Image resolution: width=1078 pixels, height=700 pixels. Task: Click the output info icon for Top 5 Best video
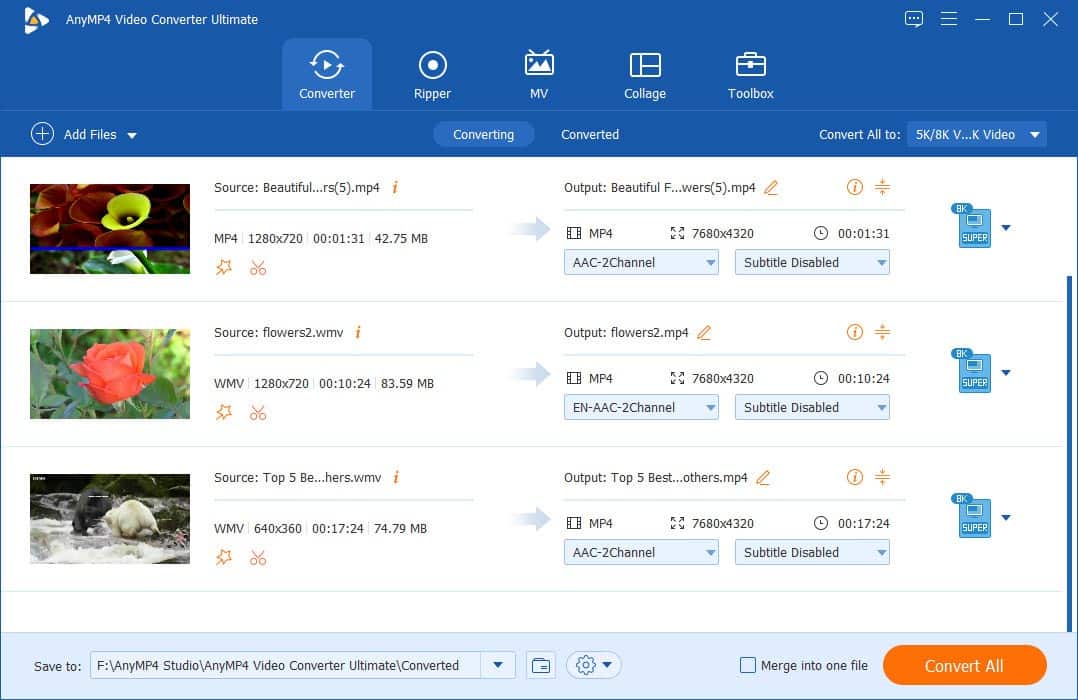click(x=854, y=477)
